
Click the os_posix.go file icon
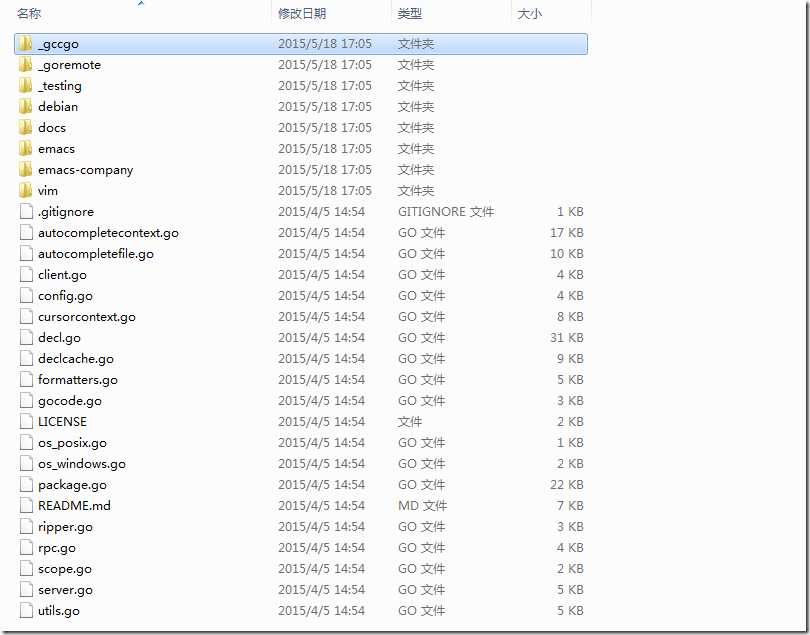(x=26, y=443)
